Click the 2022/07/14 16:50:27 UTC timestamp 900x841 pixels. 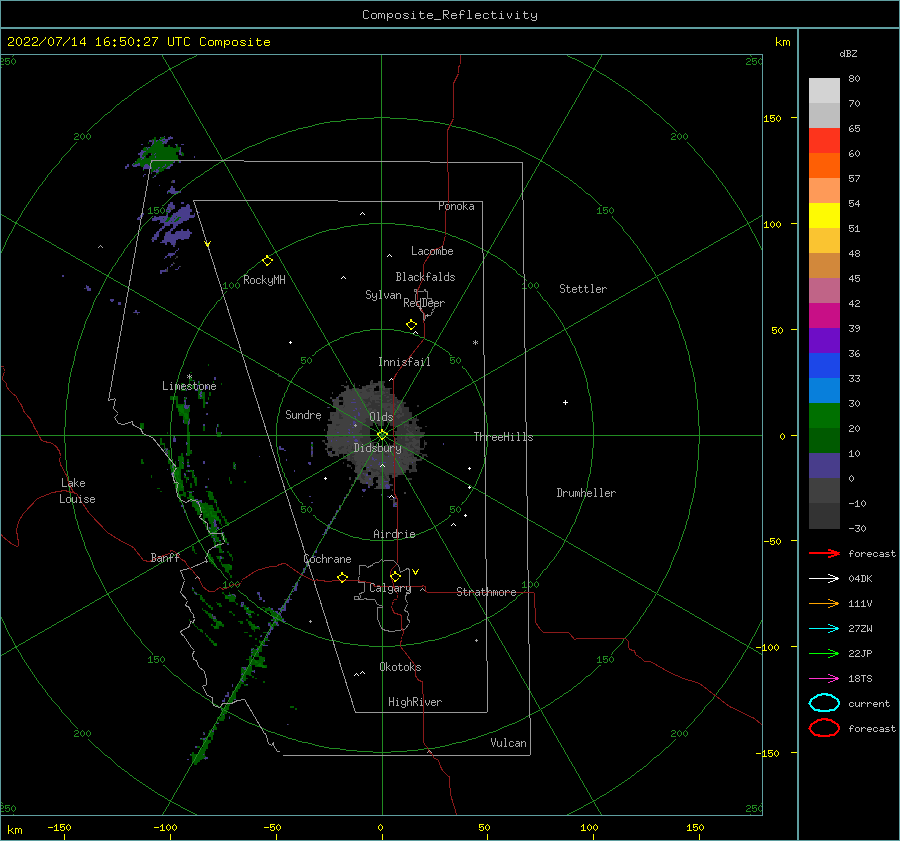coord(99,42)
